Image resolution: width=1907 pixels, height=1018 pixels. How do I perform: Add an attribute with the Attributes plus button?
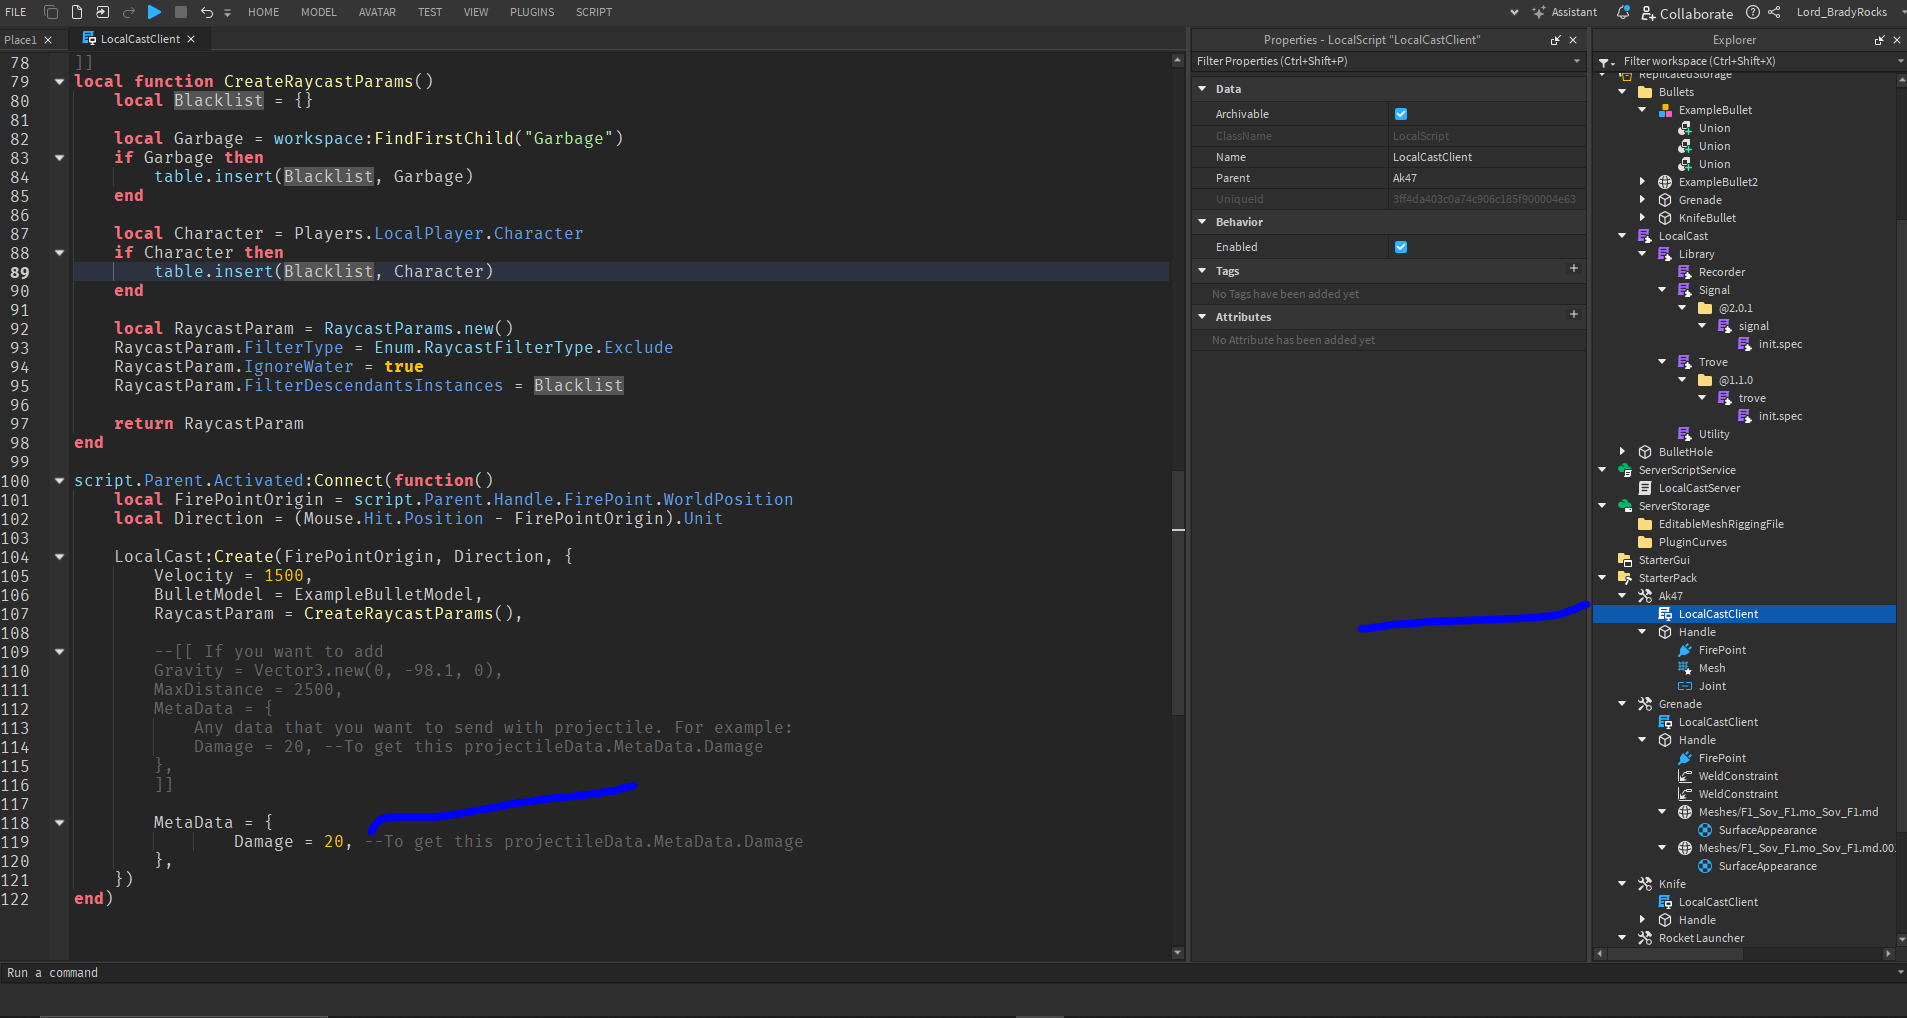(x=1573, y=315)
